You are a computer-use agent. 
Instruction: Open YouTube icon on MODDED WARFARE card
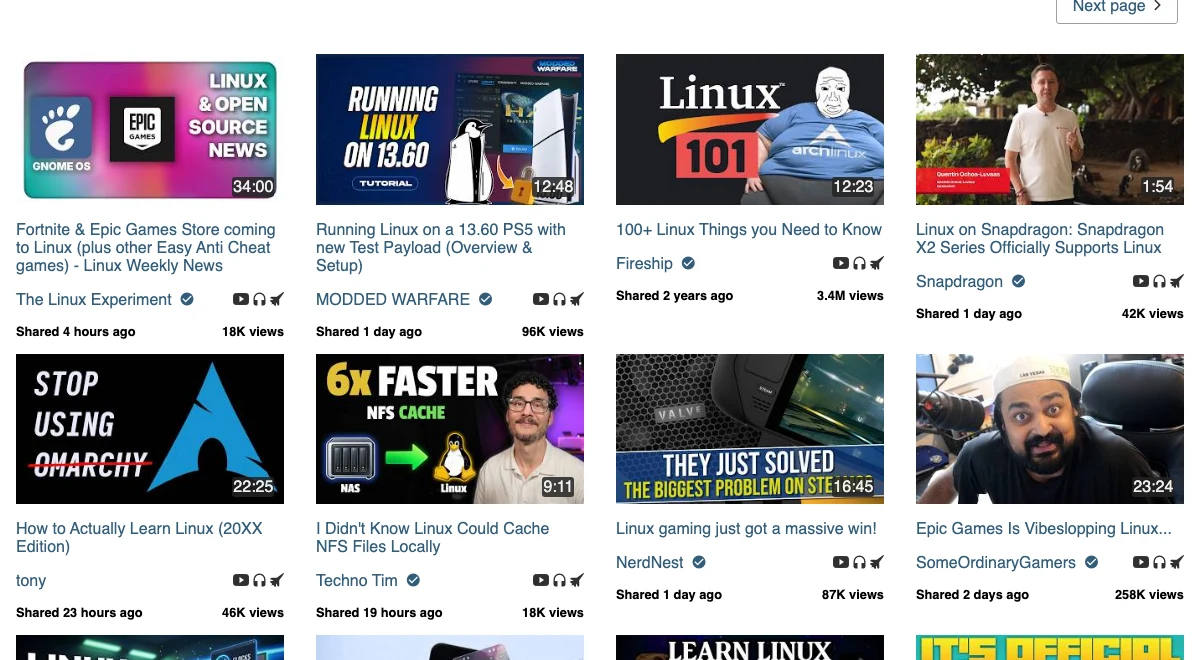pos(541,299)
